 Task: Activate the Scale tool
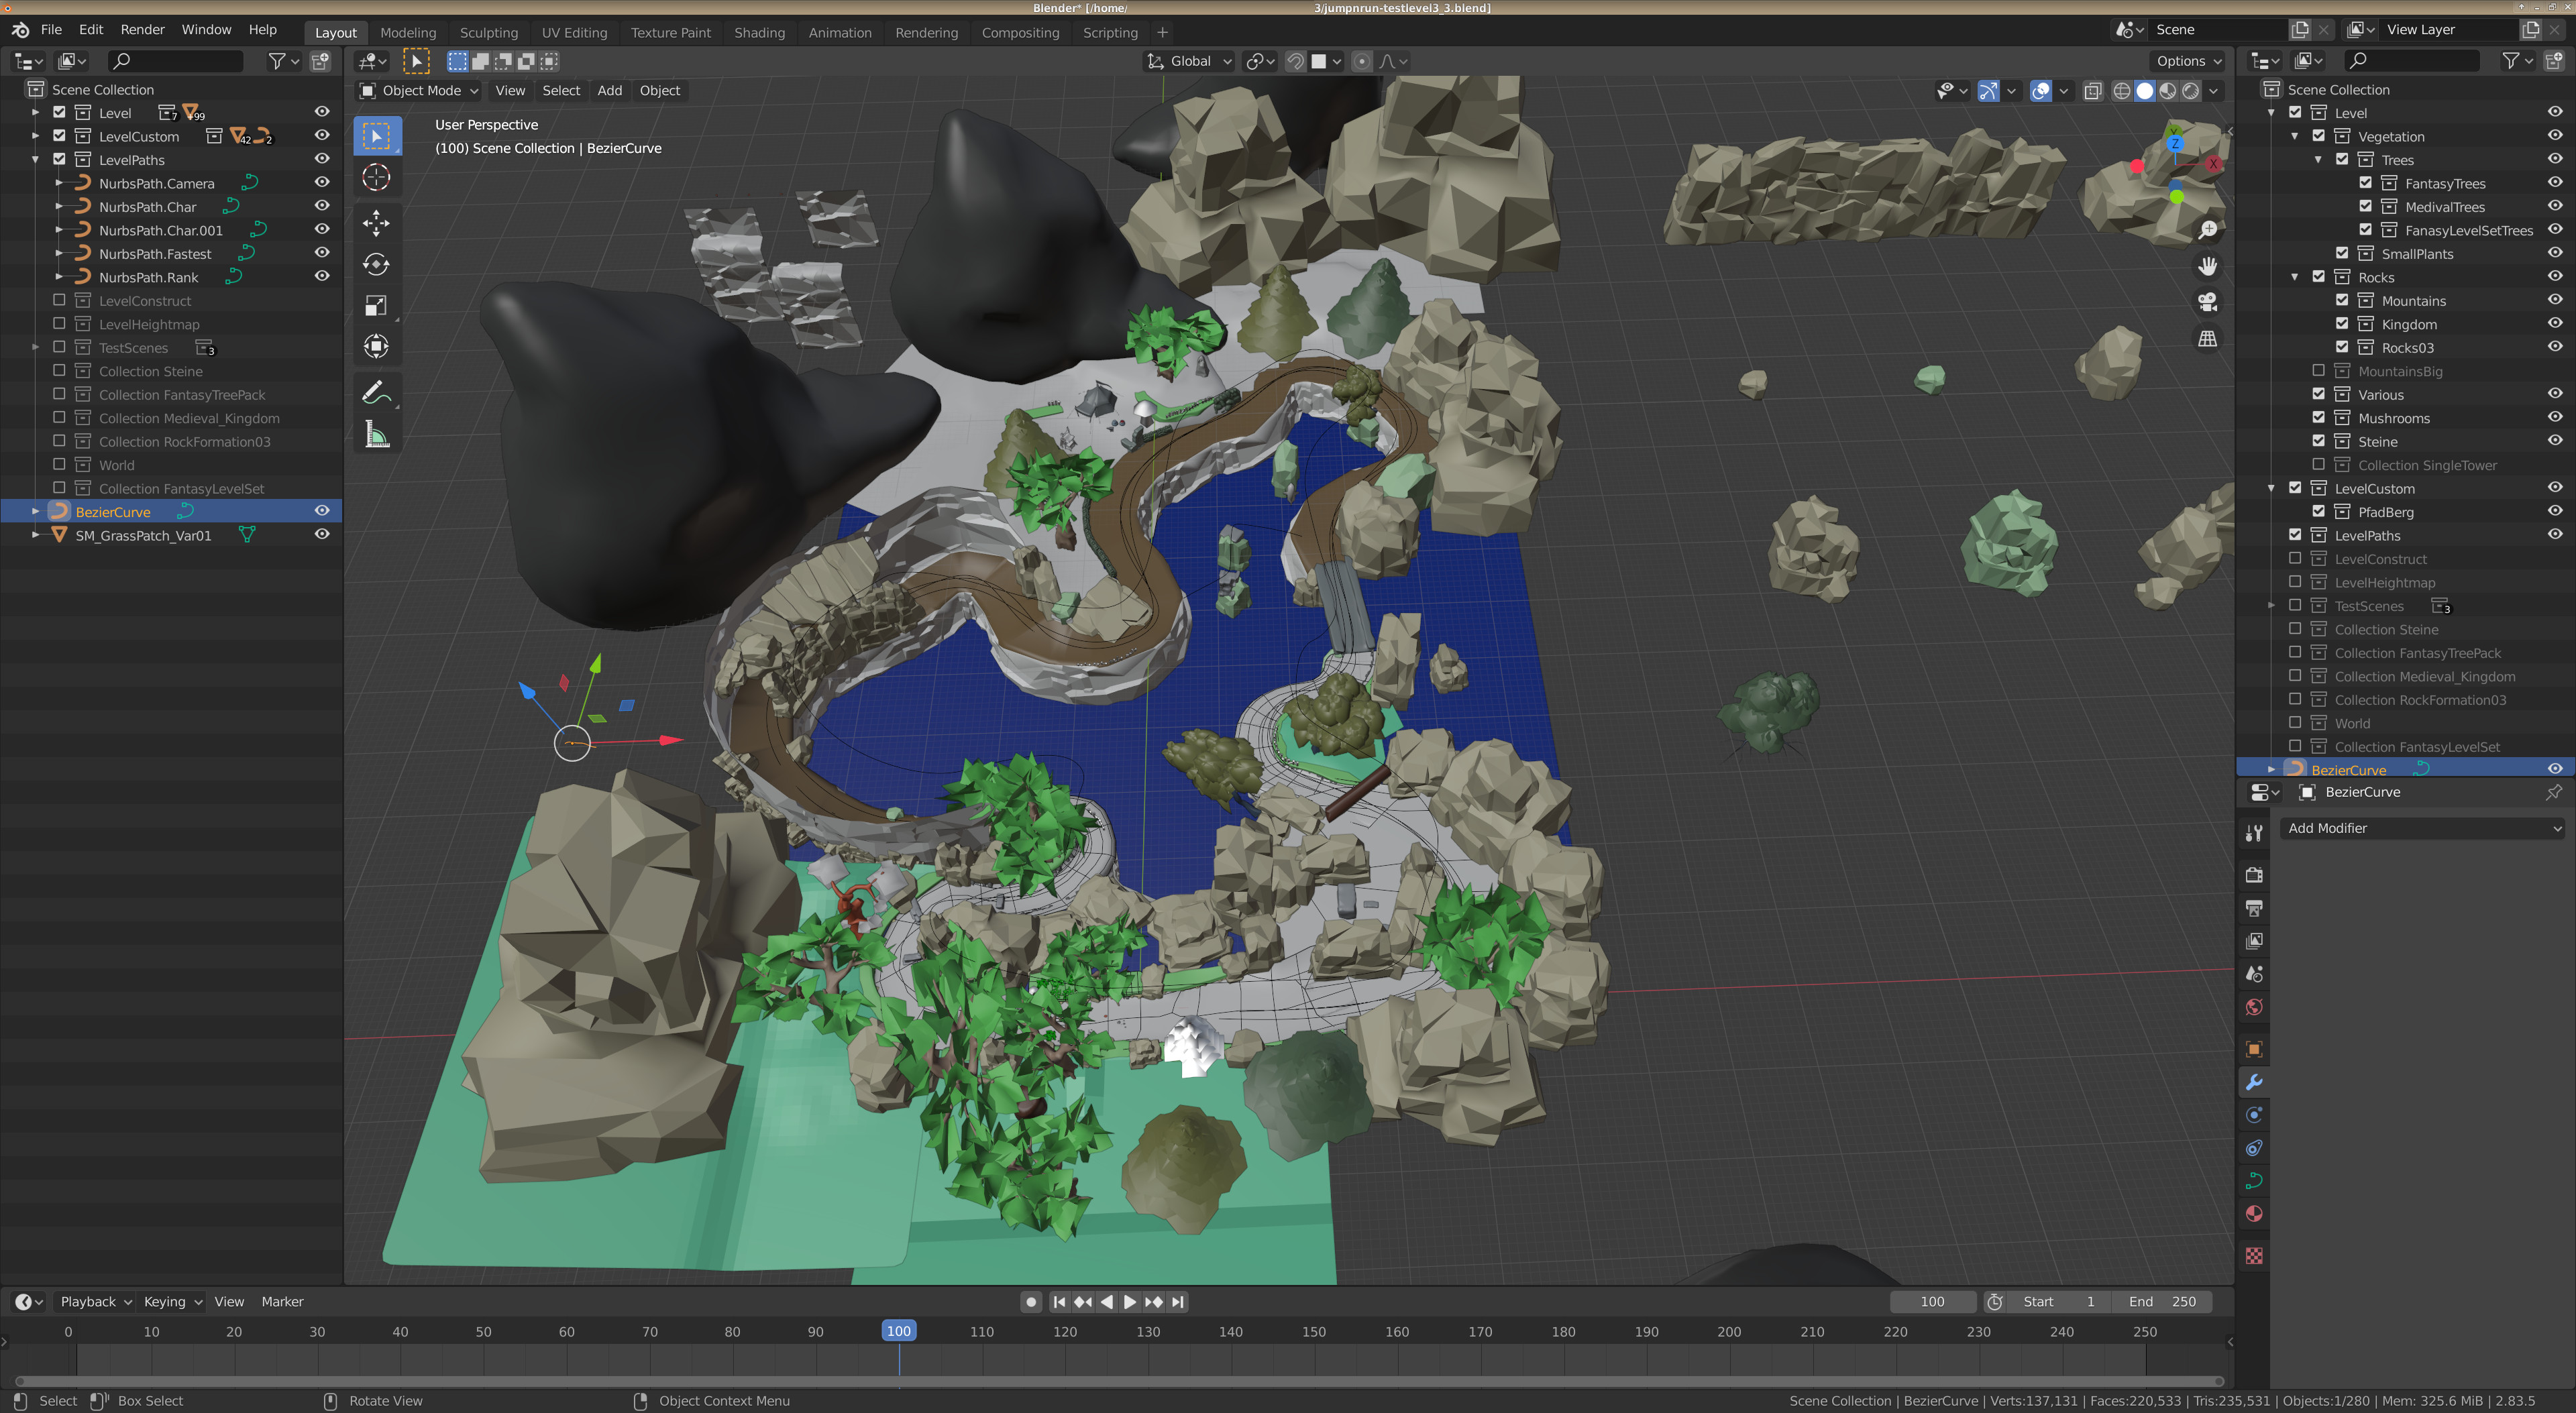pos(376,305)
